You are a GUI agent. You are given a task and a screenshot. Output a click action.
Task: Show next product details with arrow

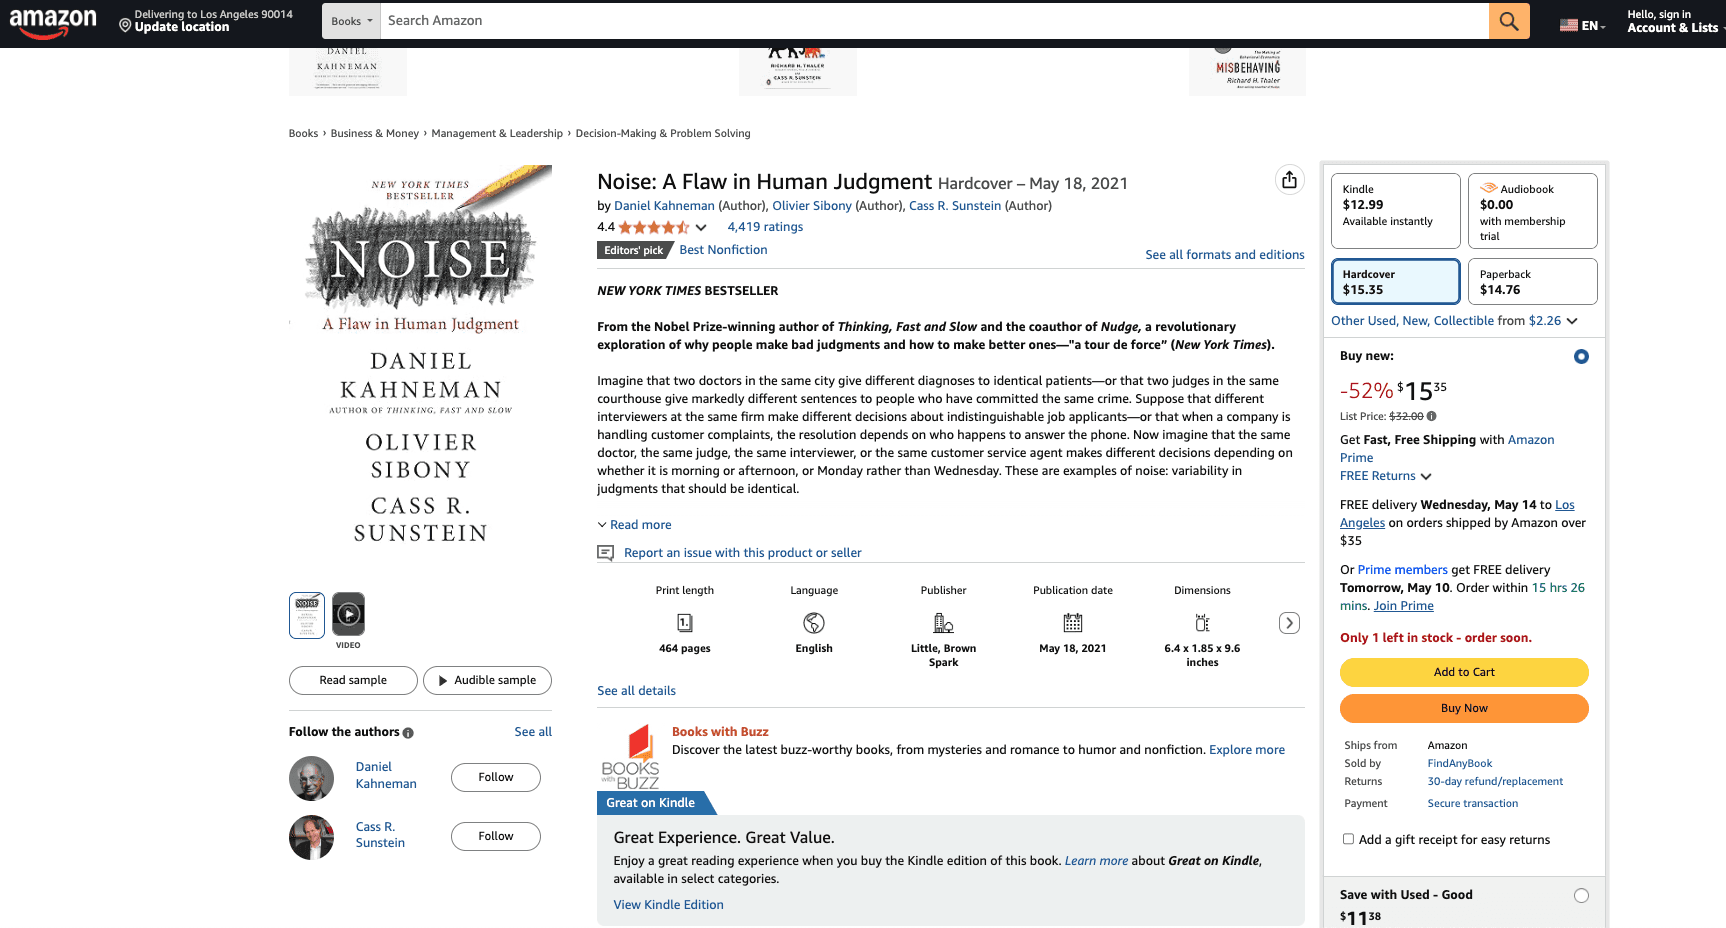point(1290,623)
